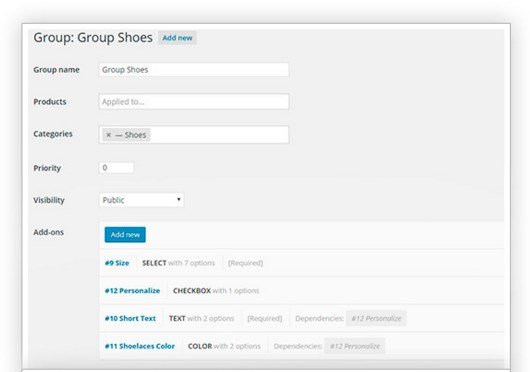Focus the Products 'Applied to...' field
Screen dimensions: 530x372
tap(194, 101)
